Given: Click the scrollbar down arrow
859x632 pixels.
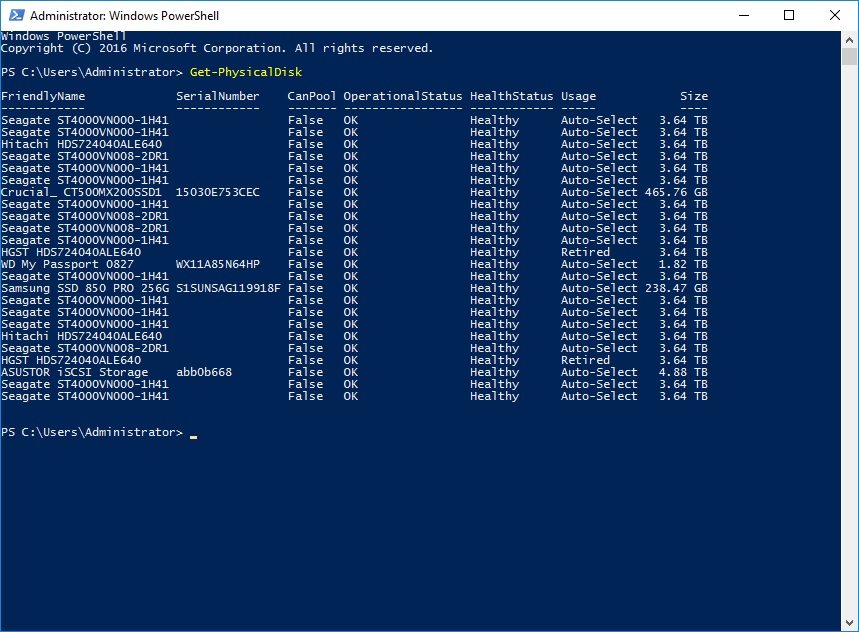Looking at the screenshot, I should coord(850,623).
